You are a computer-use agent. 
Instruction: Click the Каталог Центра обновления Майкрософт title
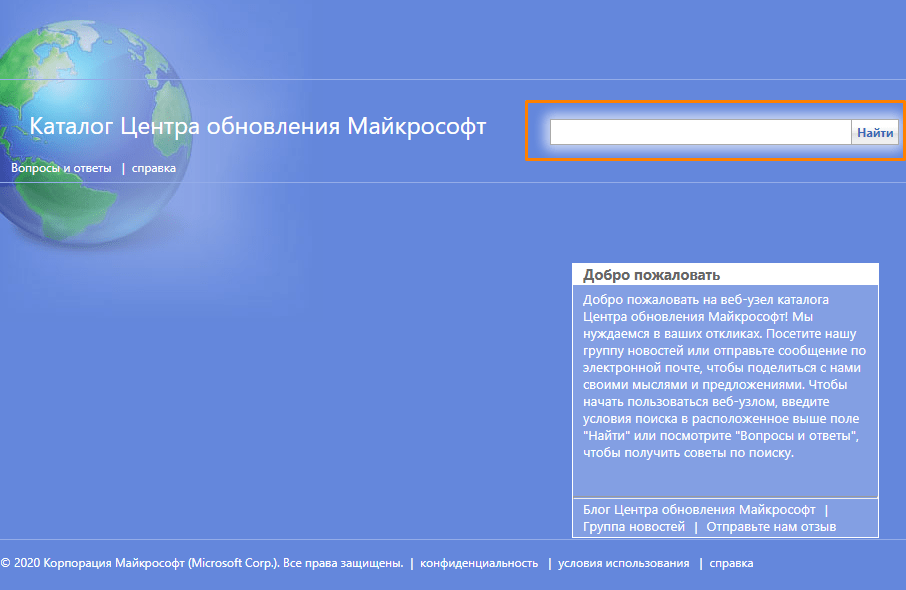click(258, 126)
